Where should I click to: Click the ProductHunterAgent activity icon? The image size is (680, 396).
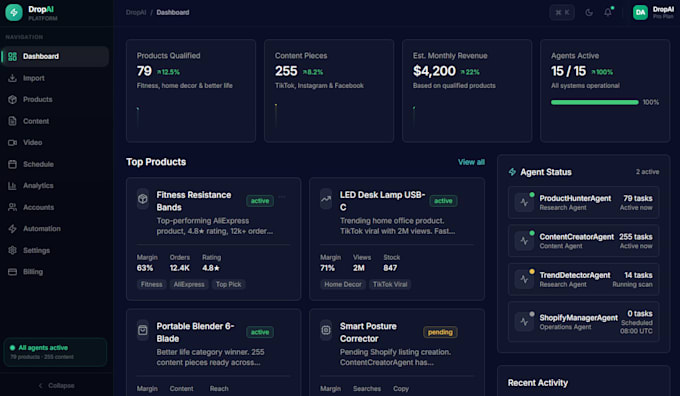pos(524,203)
